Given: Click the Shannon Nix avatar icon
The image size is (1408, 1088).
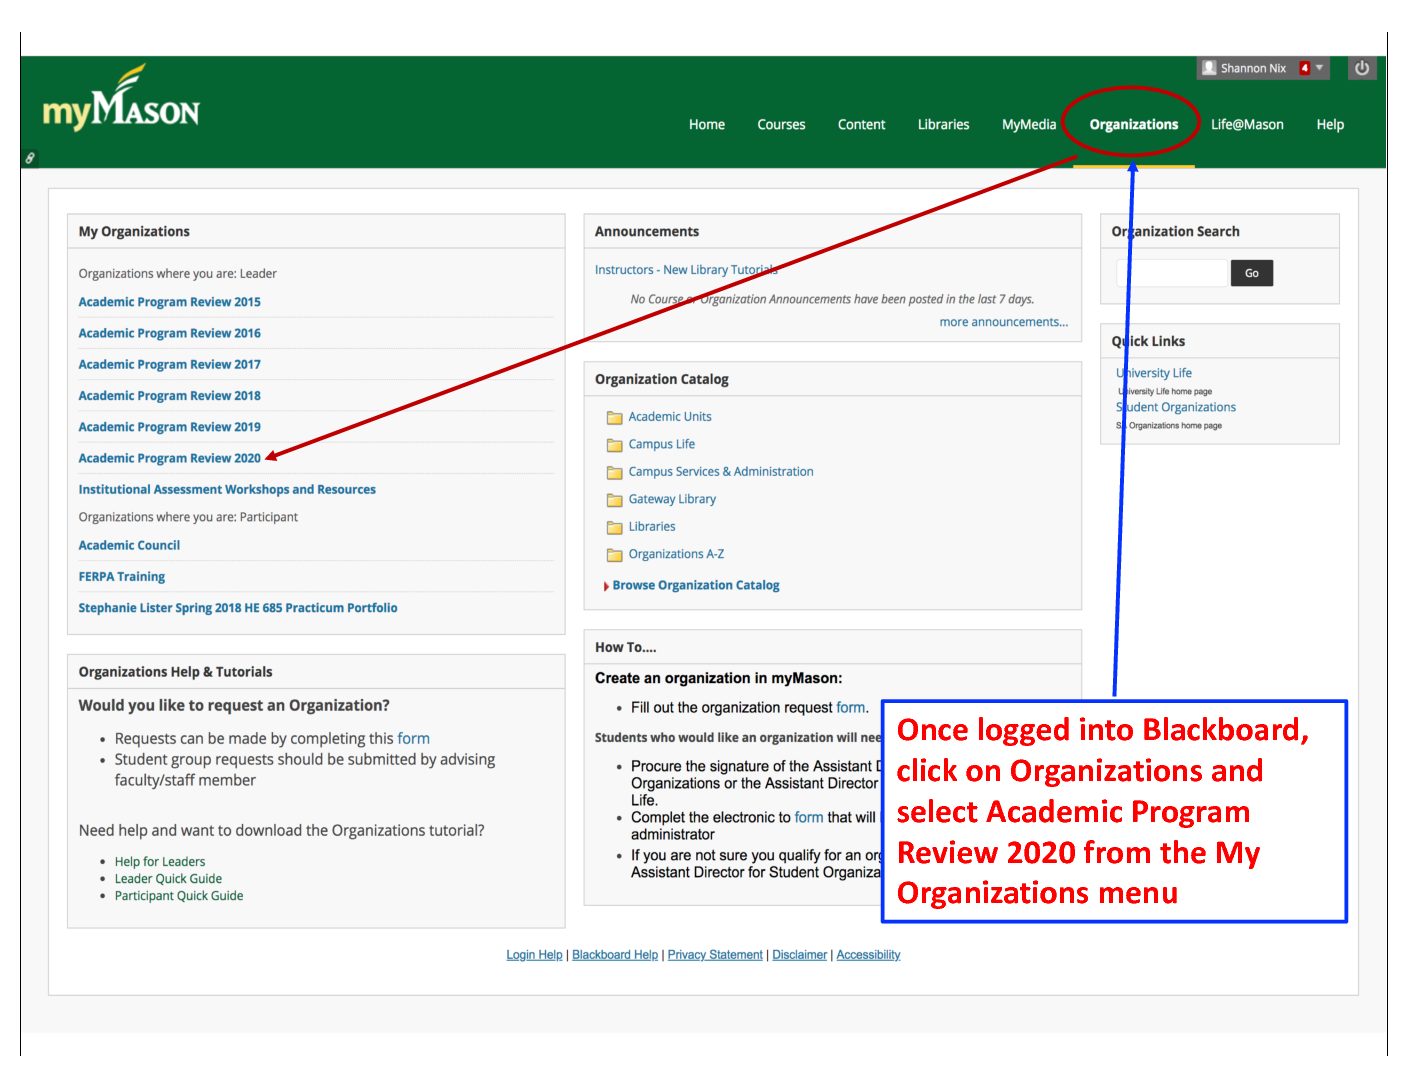Looking at the screenshot, I should pyautogui.click(x=1209, y=68).
